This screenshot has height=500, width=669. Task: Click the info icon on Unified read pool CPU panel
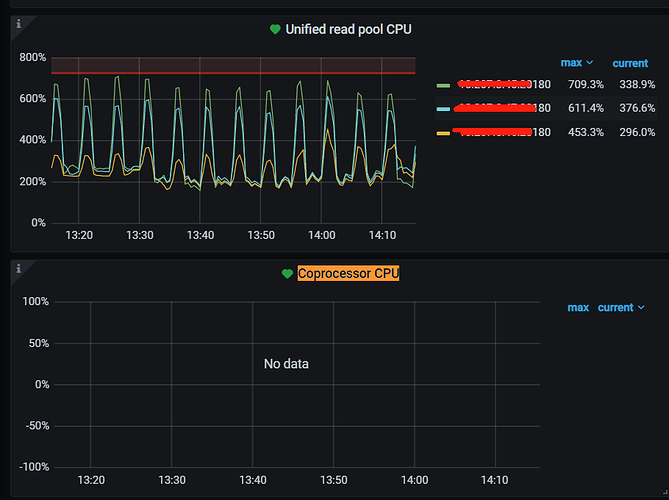(18, 24)
